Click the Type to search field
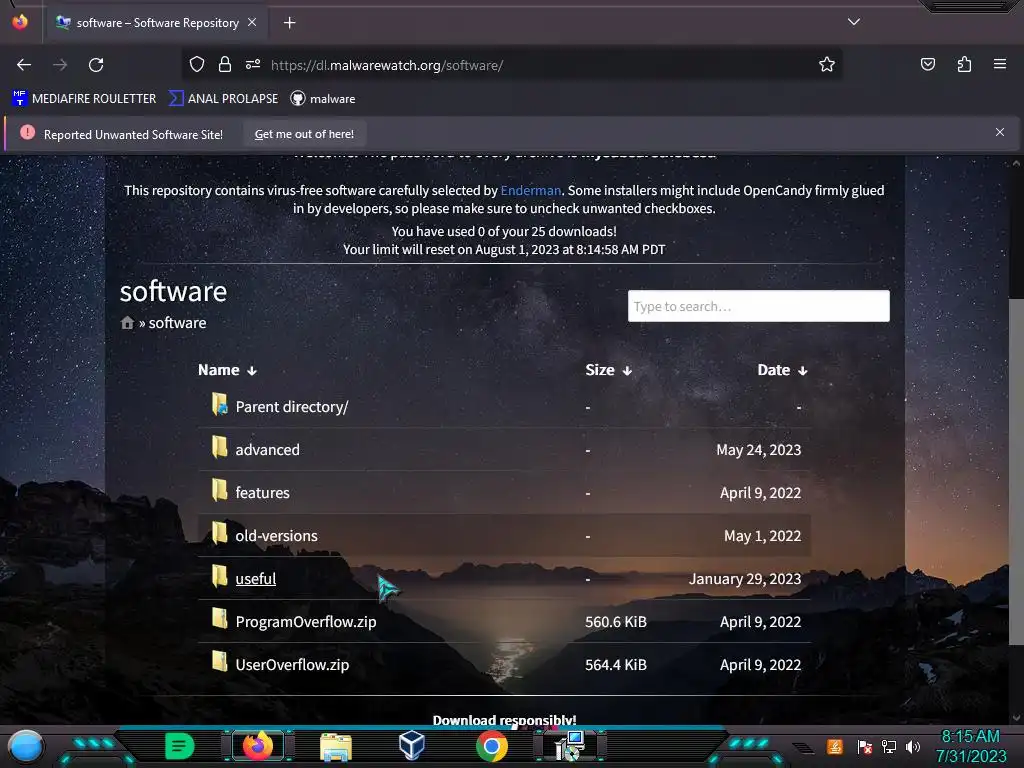The width and height of the screenshot is (1024, 768). click(758, 306)
